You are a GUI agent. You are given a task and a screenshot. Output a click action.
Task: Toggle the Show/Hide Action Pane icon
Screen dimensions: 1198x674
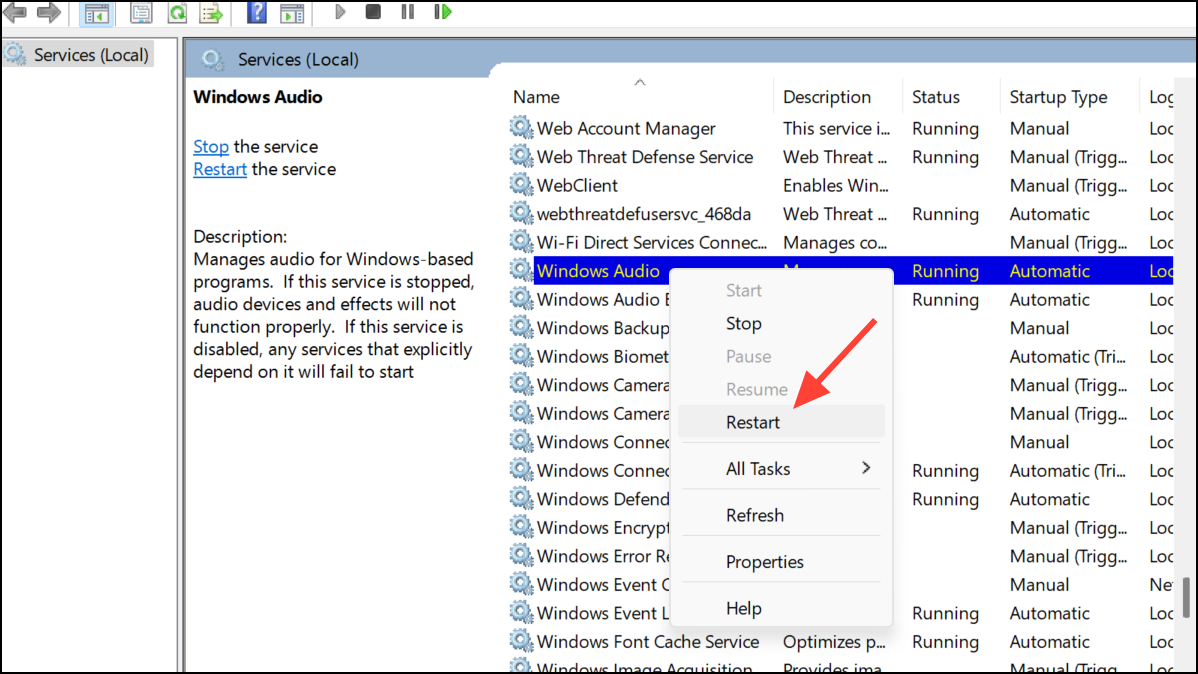click(292, 13)
